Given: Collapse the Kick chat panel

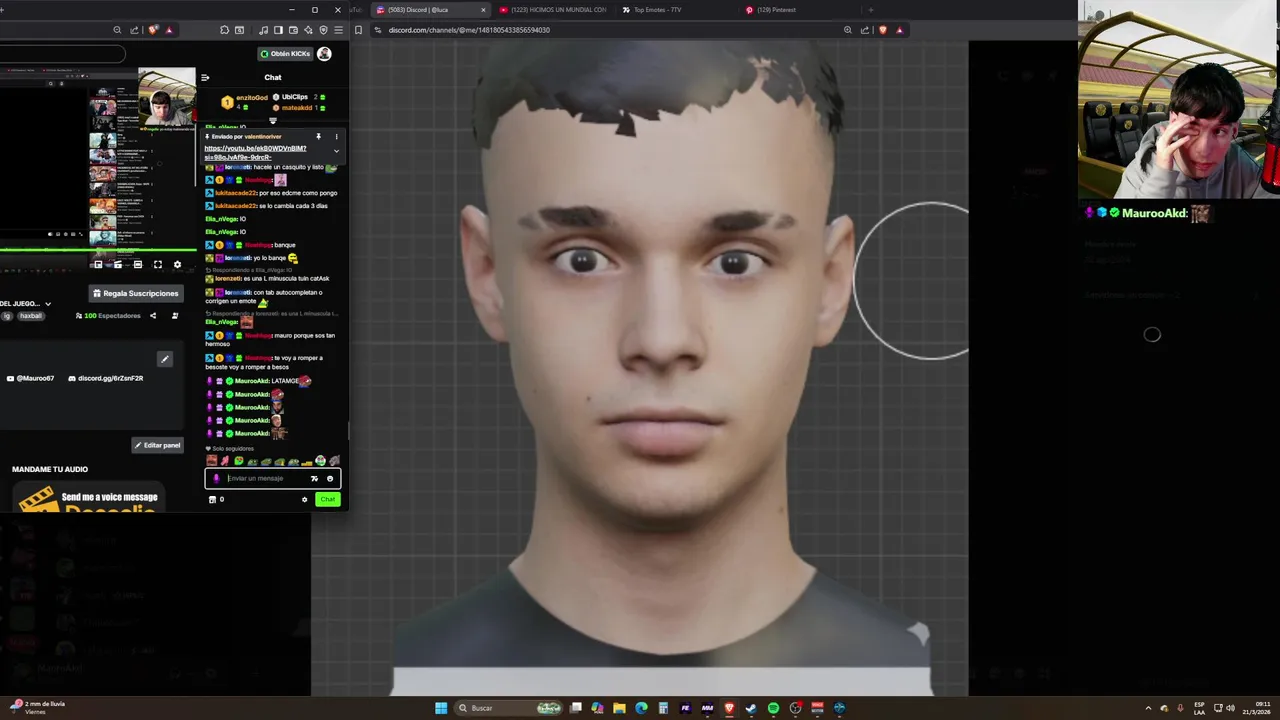Looking at the screenshot, I should 205,77.
